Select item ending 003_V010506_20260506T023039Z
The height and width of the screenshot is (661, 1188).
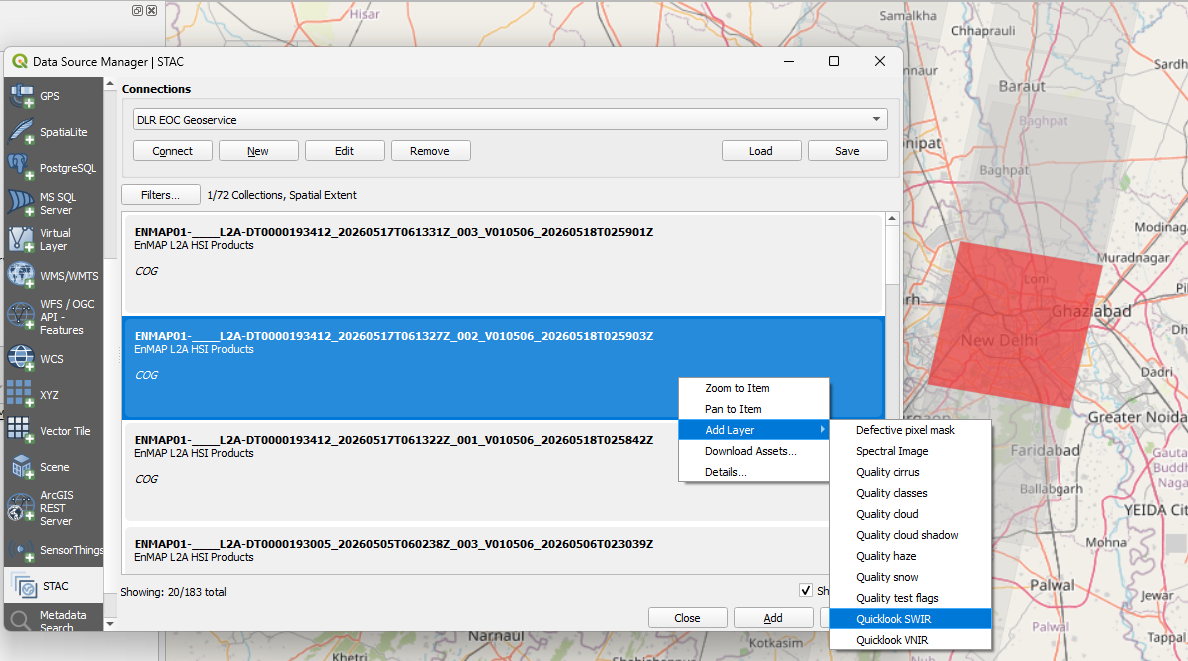pos(503,550)
